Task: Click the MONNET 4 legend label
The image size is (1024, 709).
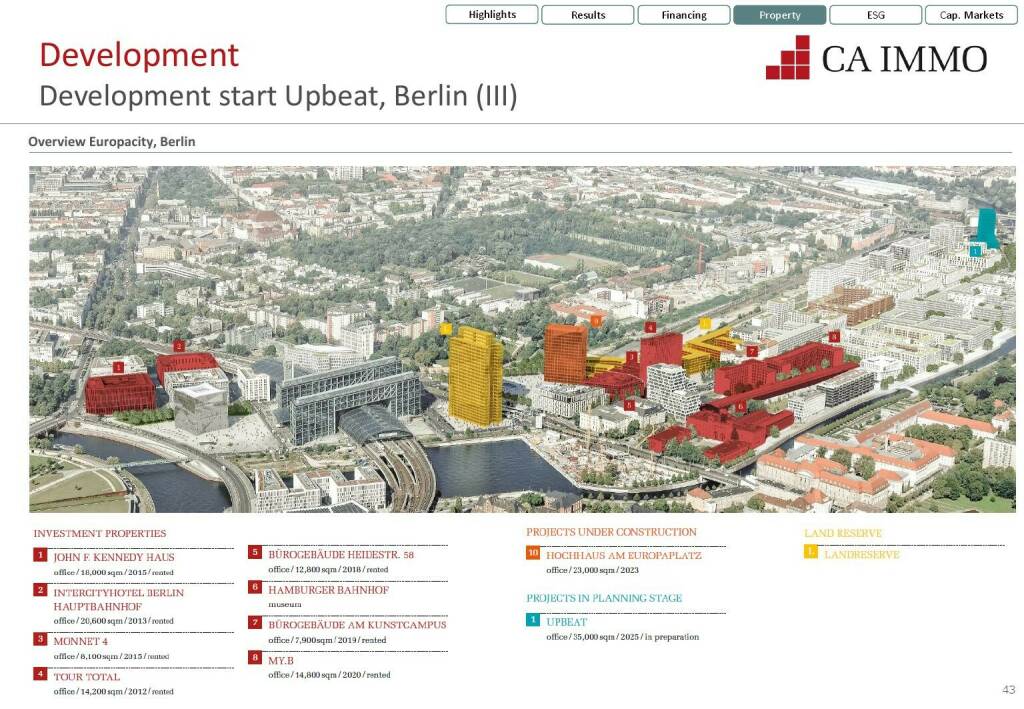Action: click(x=80, y=640)
